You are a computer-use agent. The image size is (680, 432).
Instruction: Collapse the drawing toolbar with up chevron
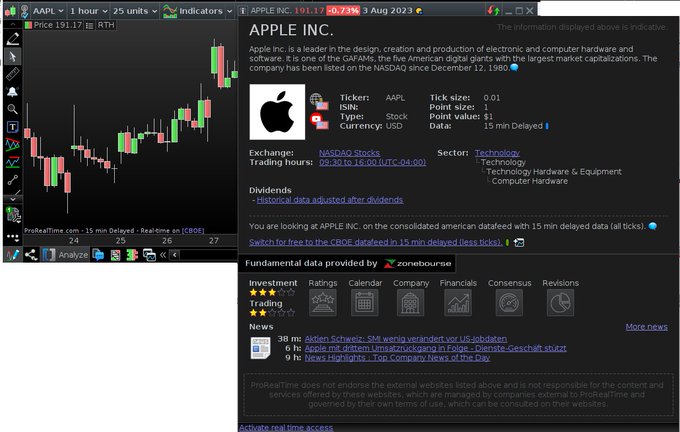click(13, 25)
